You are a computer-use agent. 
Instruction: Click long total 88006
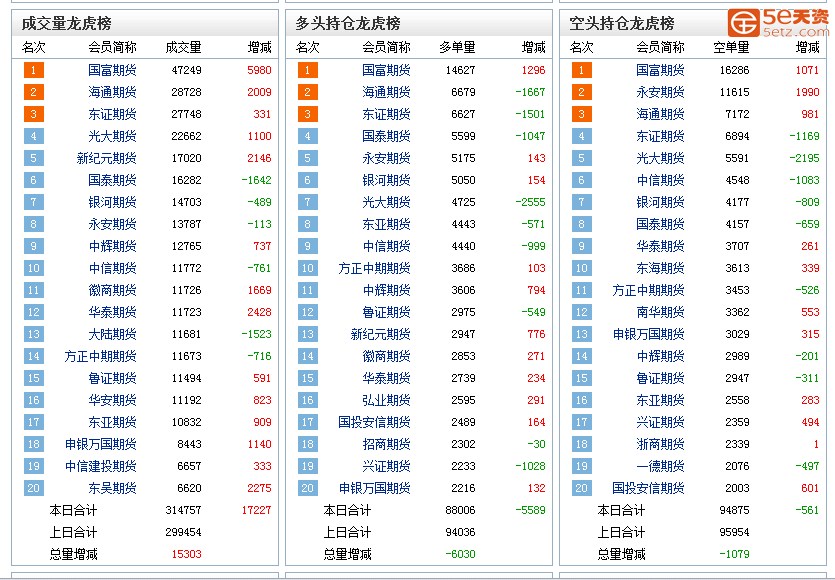[x=461, y=510]
